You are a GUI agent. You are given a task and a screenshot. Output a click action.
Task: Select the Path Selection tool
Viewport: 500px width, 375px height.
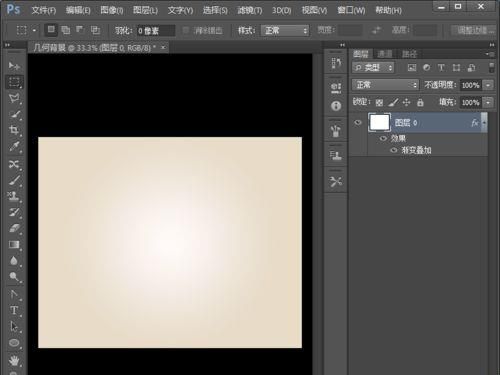click(x=14, y=326)
